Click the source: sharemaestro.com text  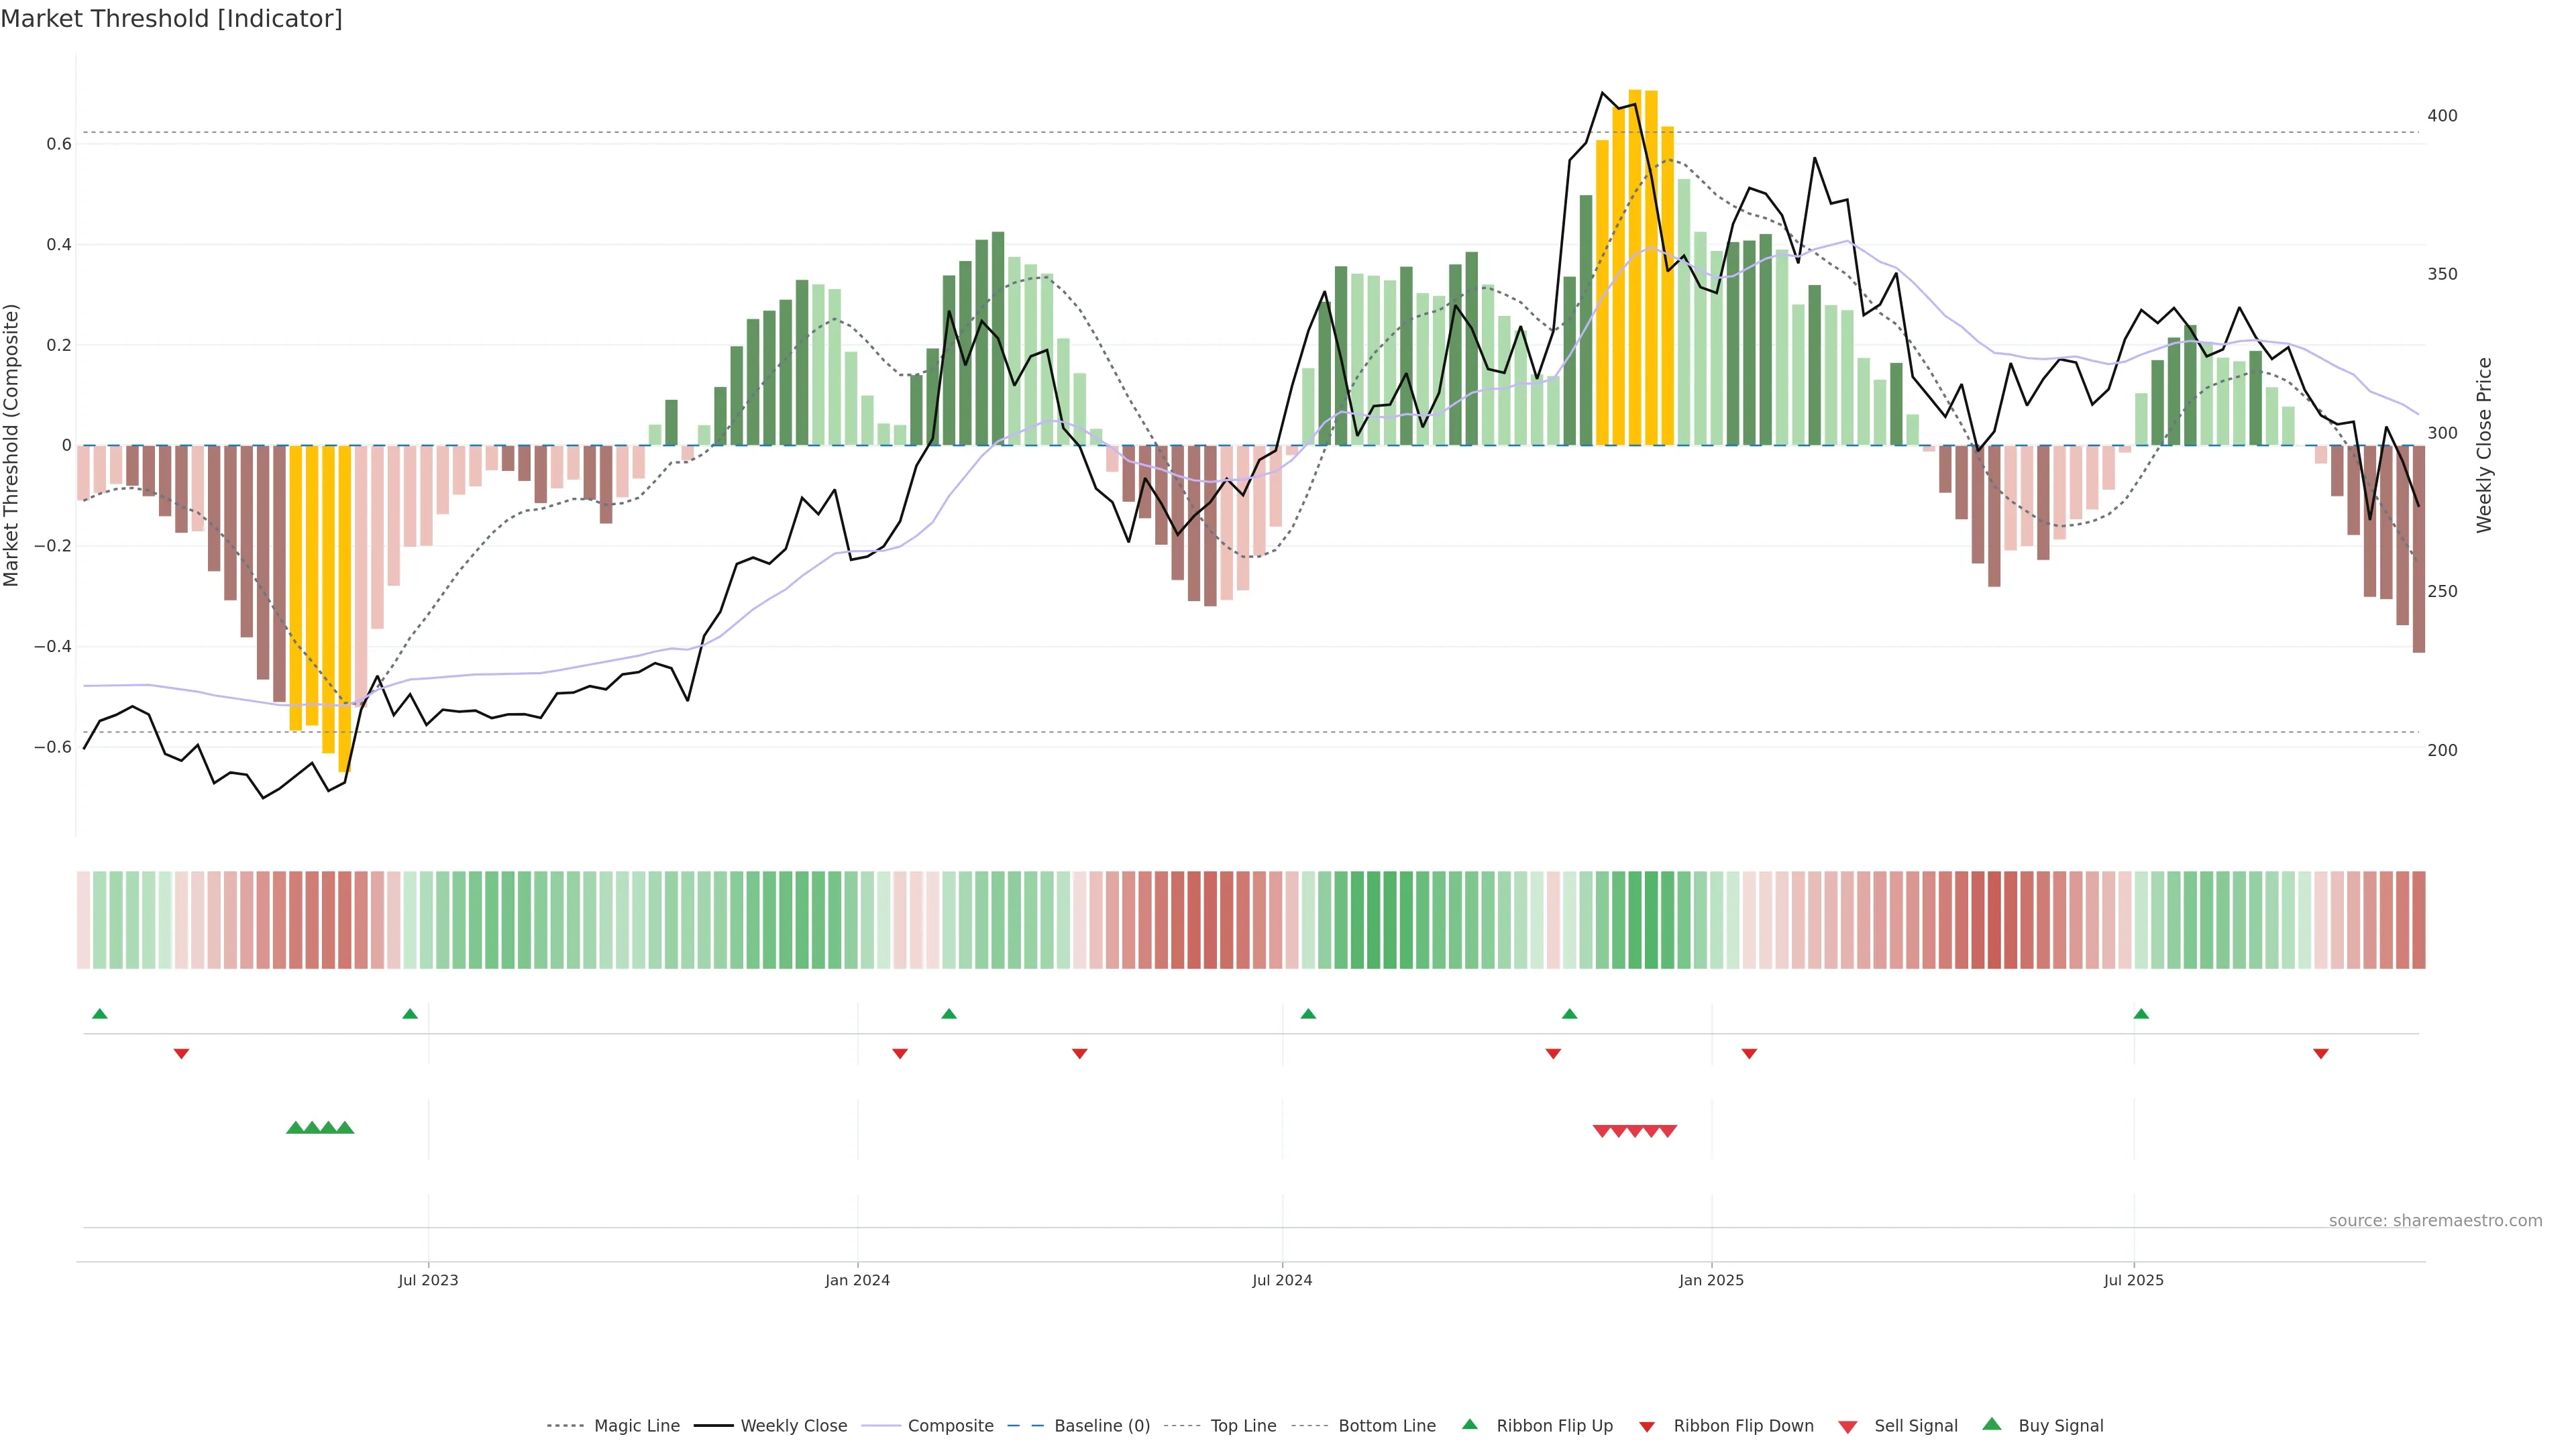2435,1220
